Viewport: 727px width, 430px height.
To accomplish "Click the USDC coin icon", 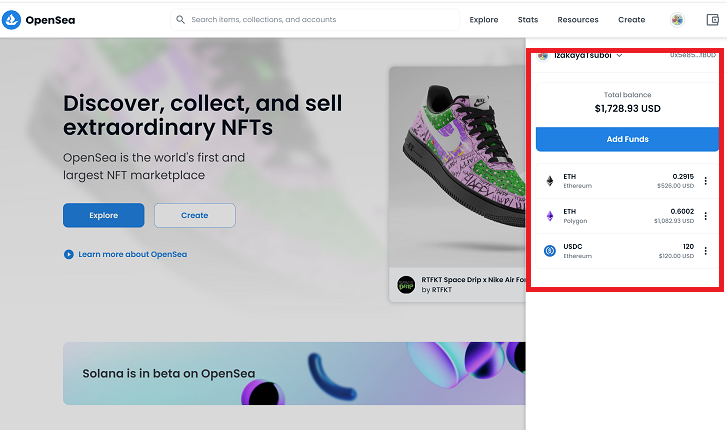I will click(x=550, y=251).
